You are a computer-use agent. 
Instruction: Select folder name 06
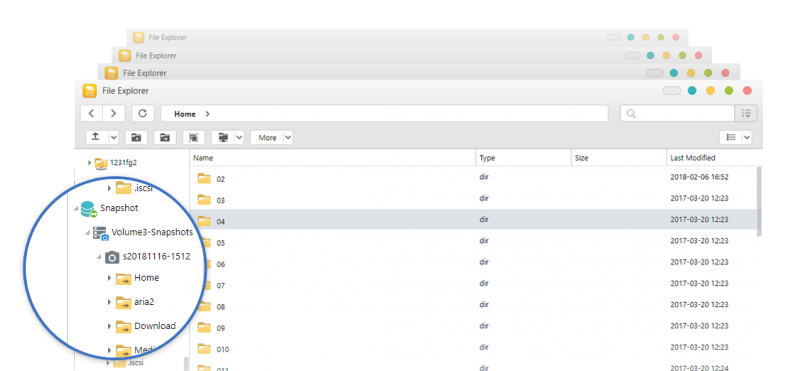(220, 265)
